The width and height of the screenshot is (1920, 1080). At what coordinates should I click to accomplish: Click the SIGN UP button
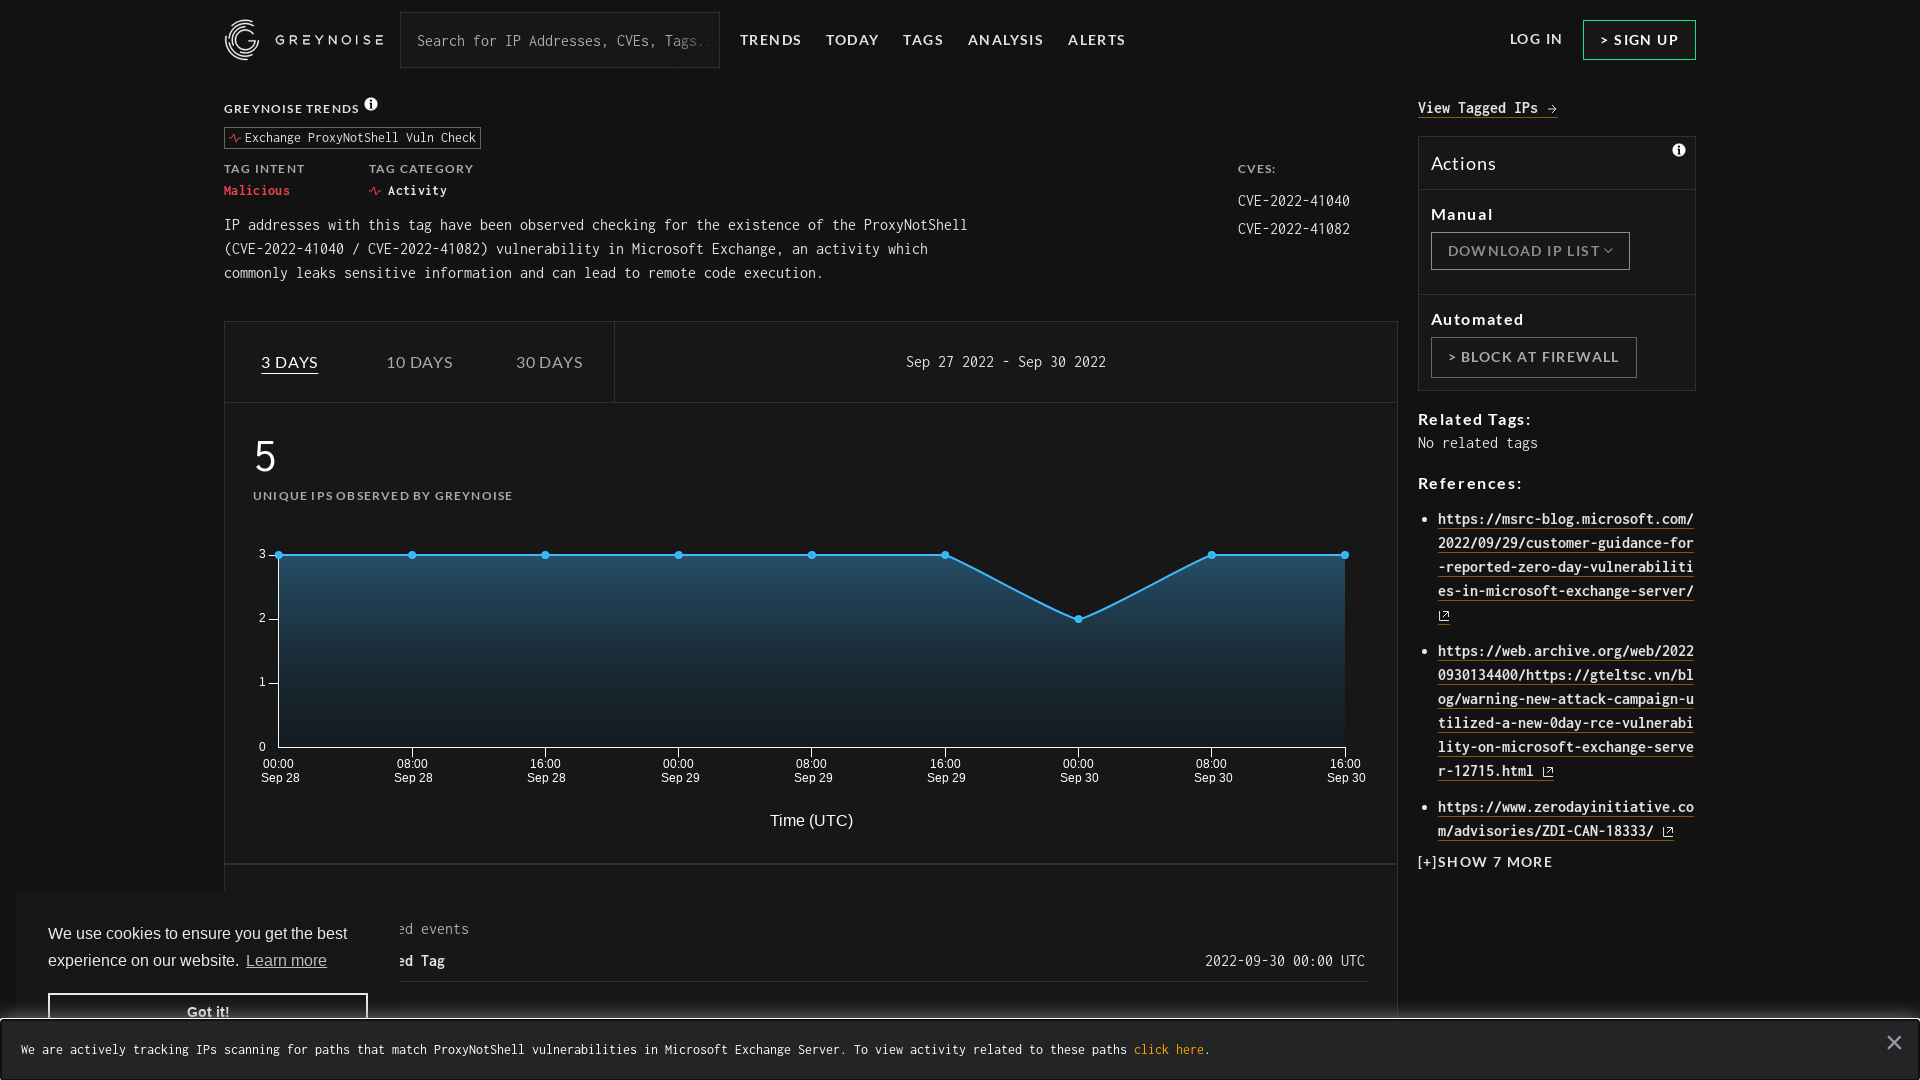pyautogui.click(x=1638, y=40)
